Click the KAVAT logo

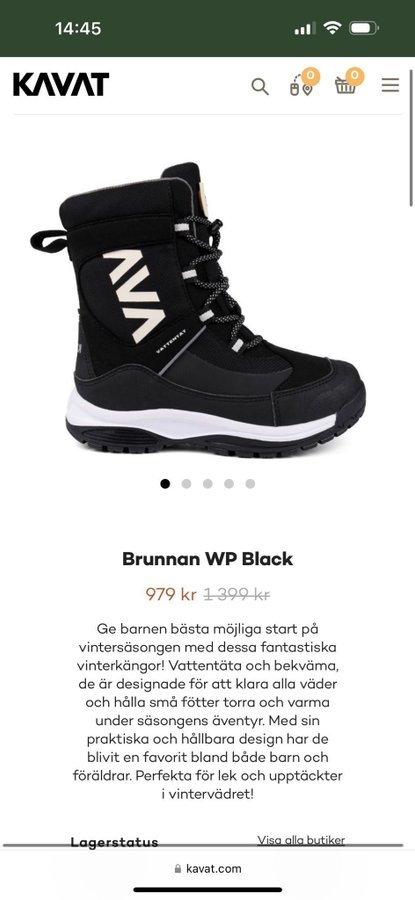tap(61, 84)
